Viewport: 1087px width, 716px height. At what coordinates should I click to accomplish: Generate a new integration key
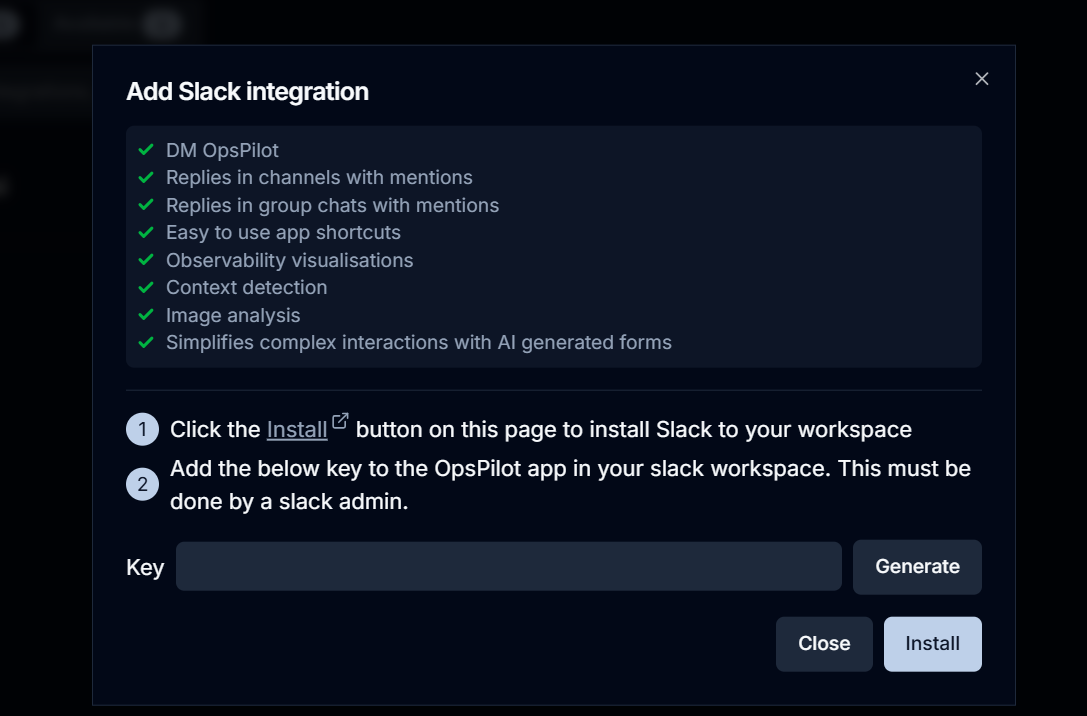(917, 567)
